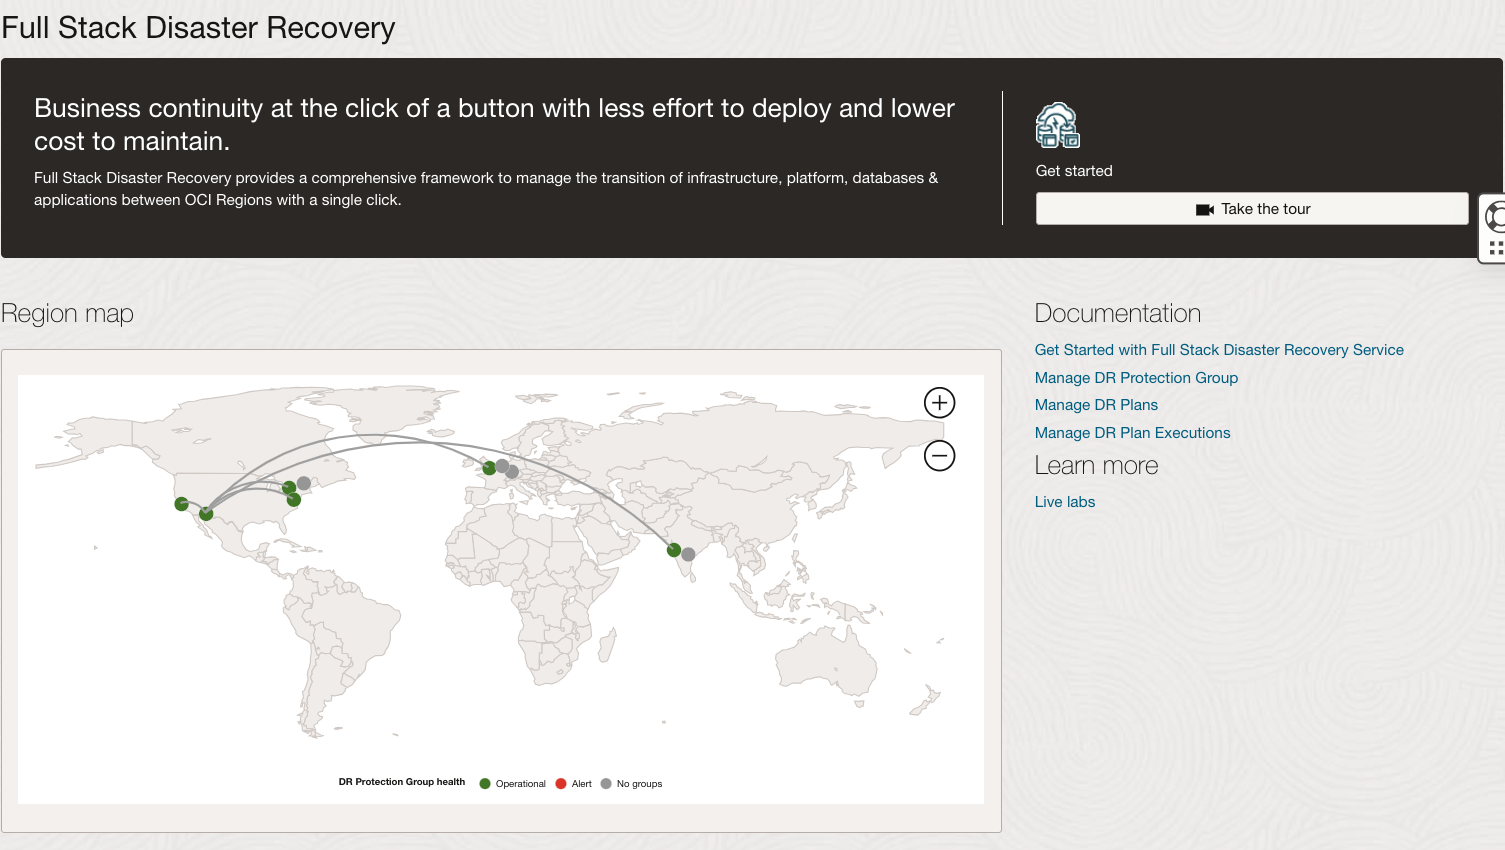Click the DR Protection Group health legend title

click(401, 782)
